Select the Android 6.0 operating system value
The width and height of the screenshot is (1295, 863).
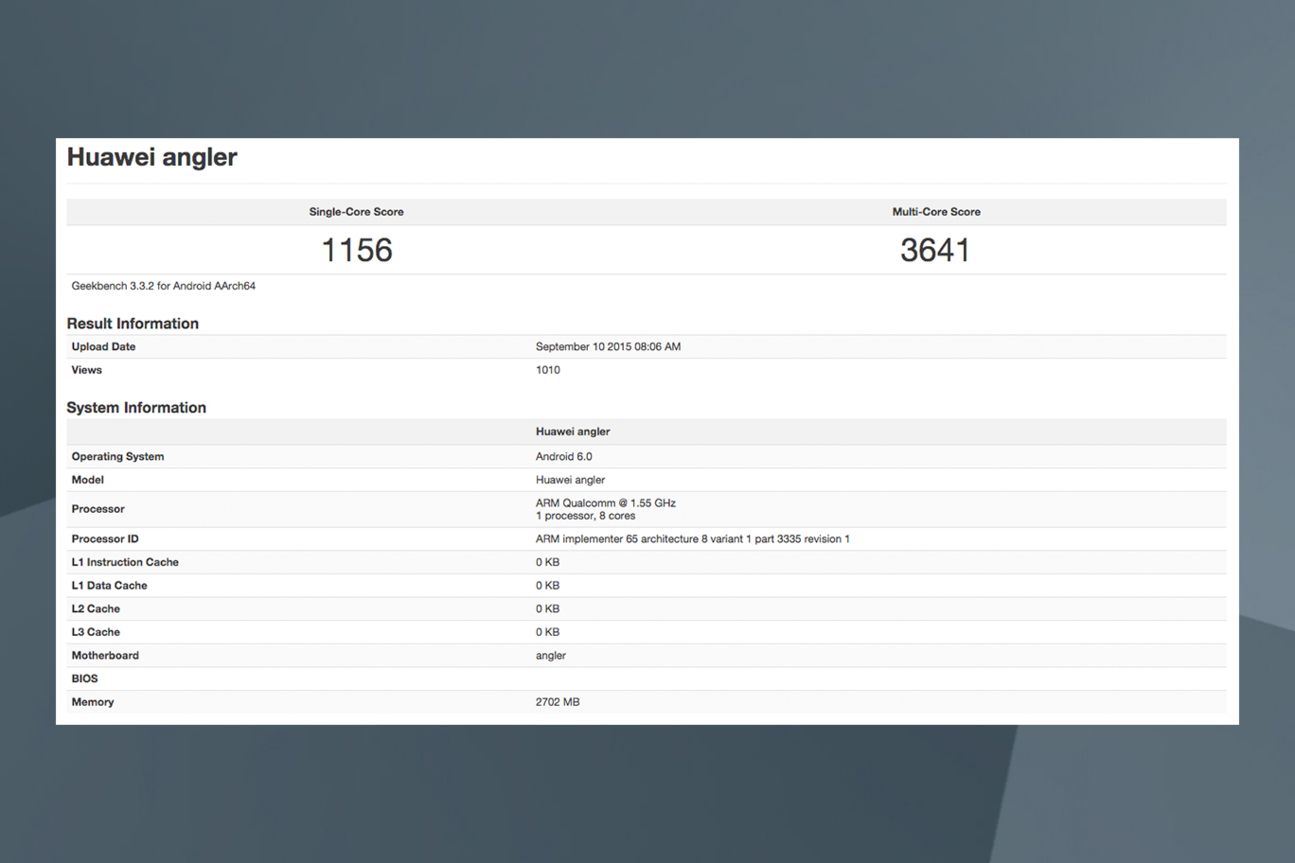tap(564, 457)
